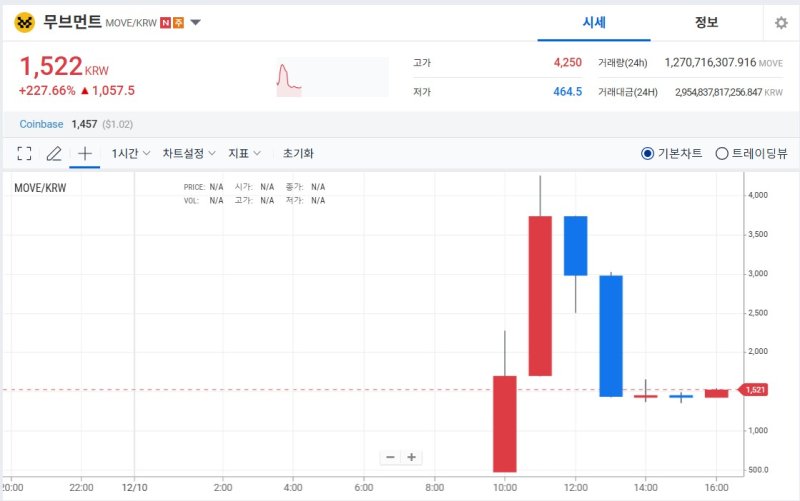
Task: Click the mini price sparkline chart
Action: (331, 78)
